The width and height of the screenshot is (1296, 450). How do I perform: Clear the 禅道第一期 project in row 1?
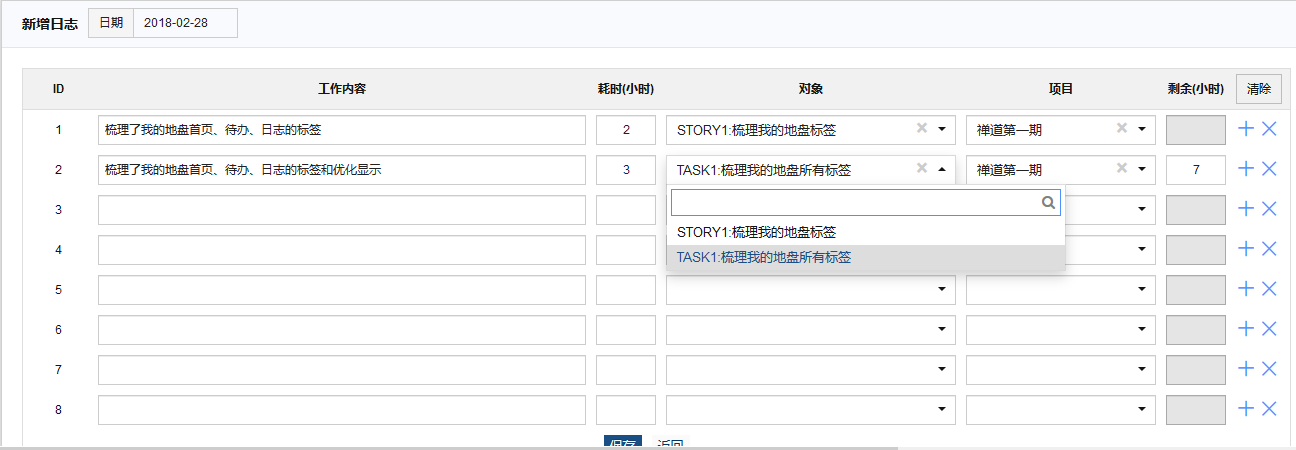click(1122, 128)
